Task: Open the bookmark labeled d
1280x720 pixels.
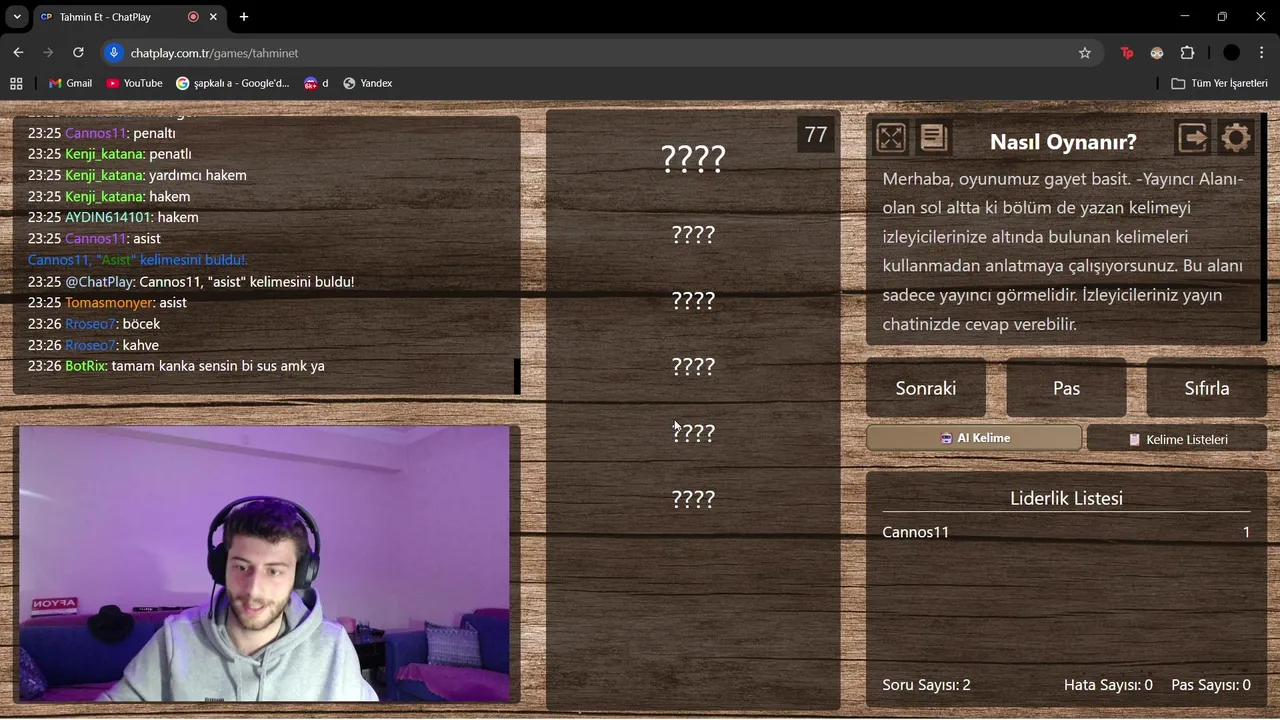Action: (x=317, y=83)
